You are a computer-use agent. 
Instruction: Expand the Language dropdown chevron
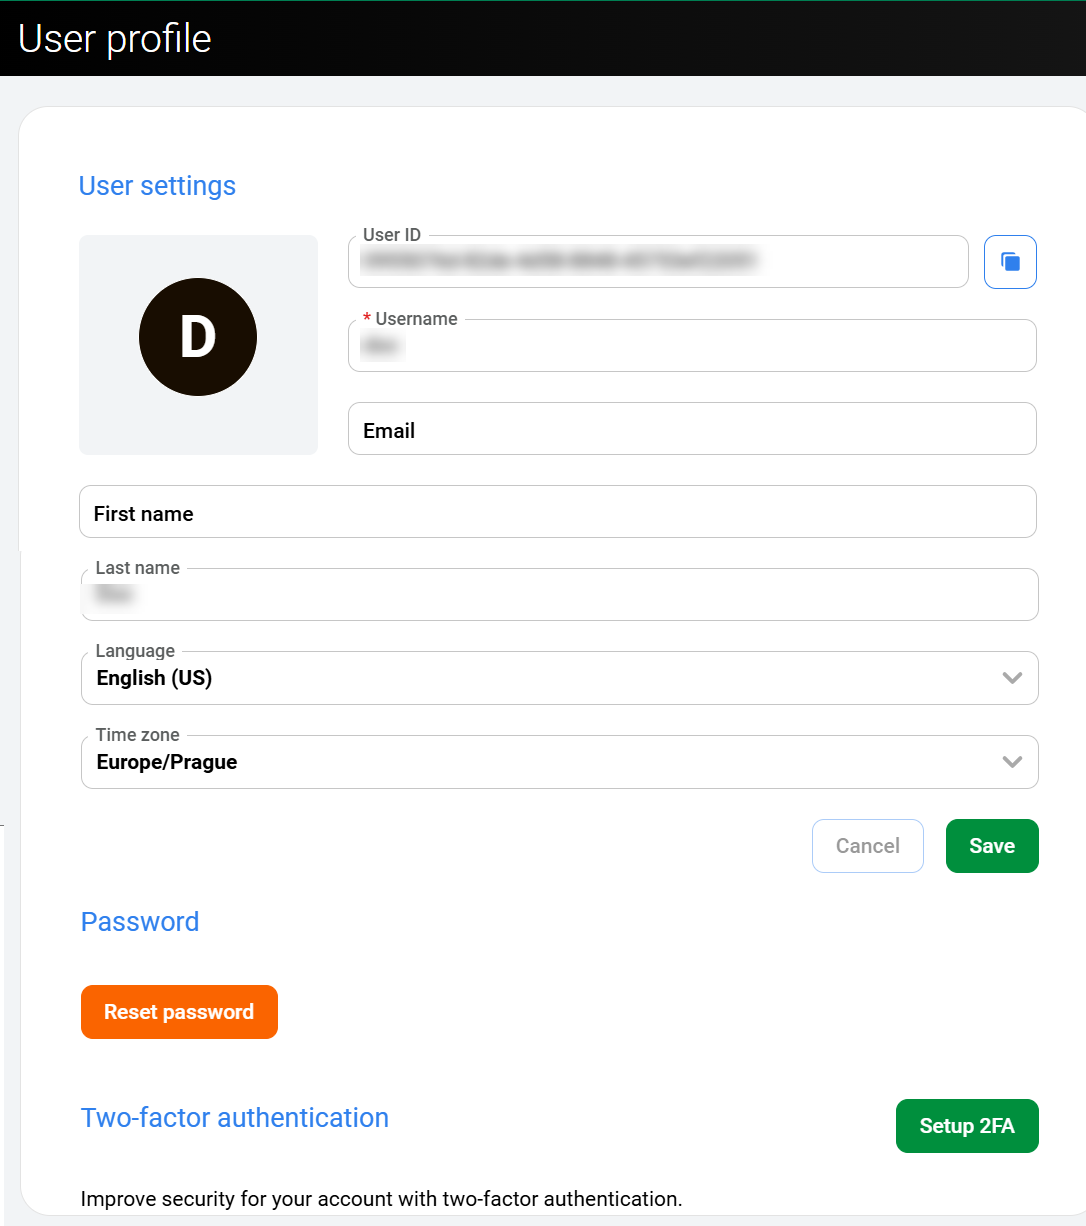[1012, 678]
